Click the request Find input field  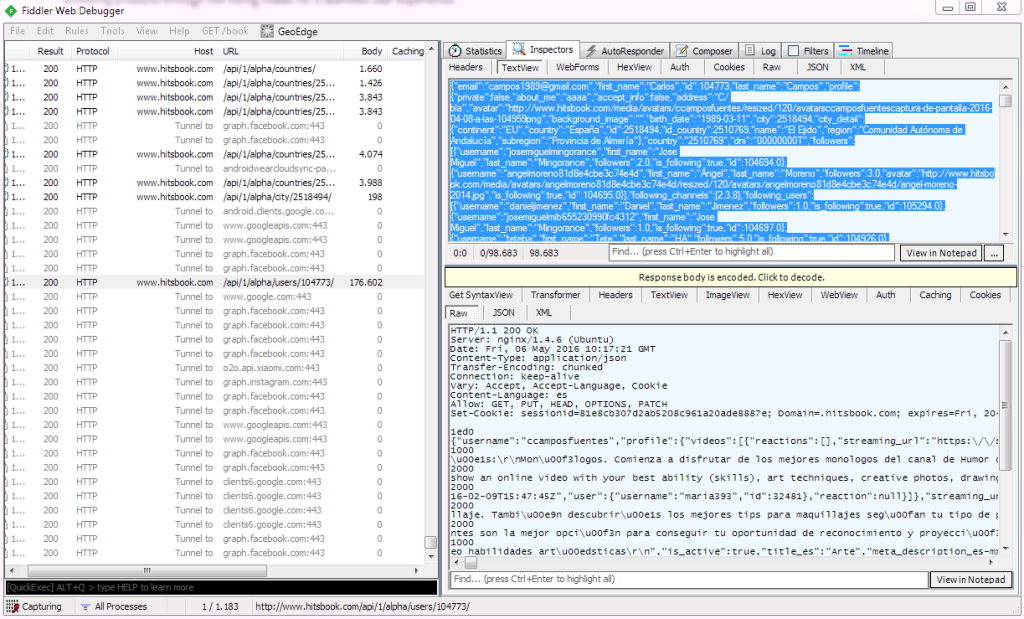coord(751,252)
